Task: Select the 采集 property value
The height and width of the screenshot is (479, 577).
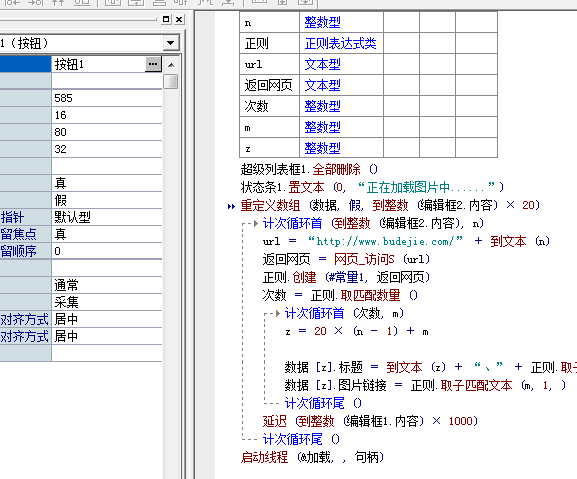Action: coord(107,302)
